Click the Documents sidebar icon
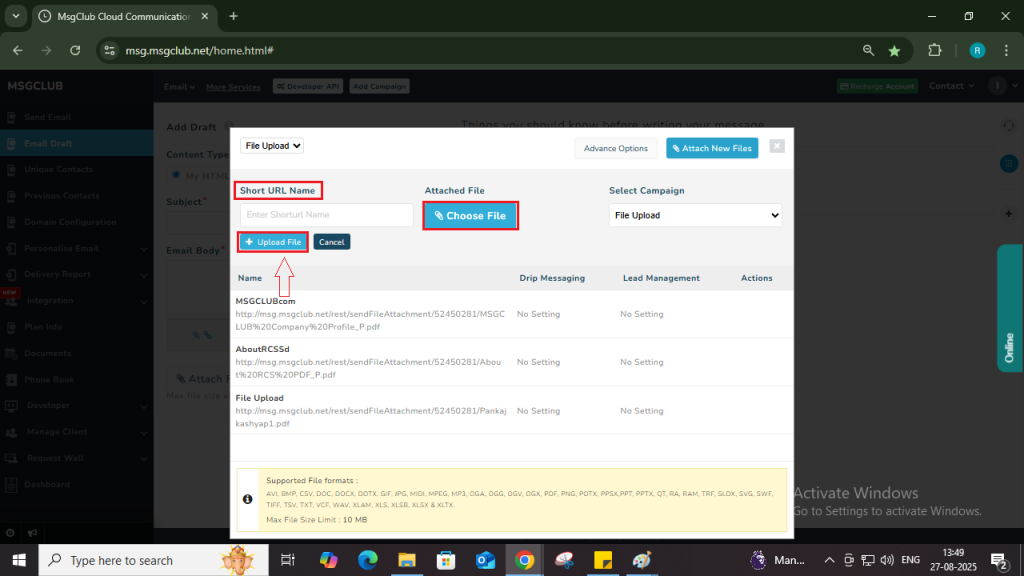This screenshot has width=1024, height=576. point(11,353)
